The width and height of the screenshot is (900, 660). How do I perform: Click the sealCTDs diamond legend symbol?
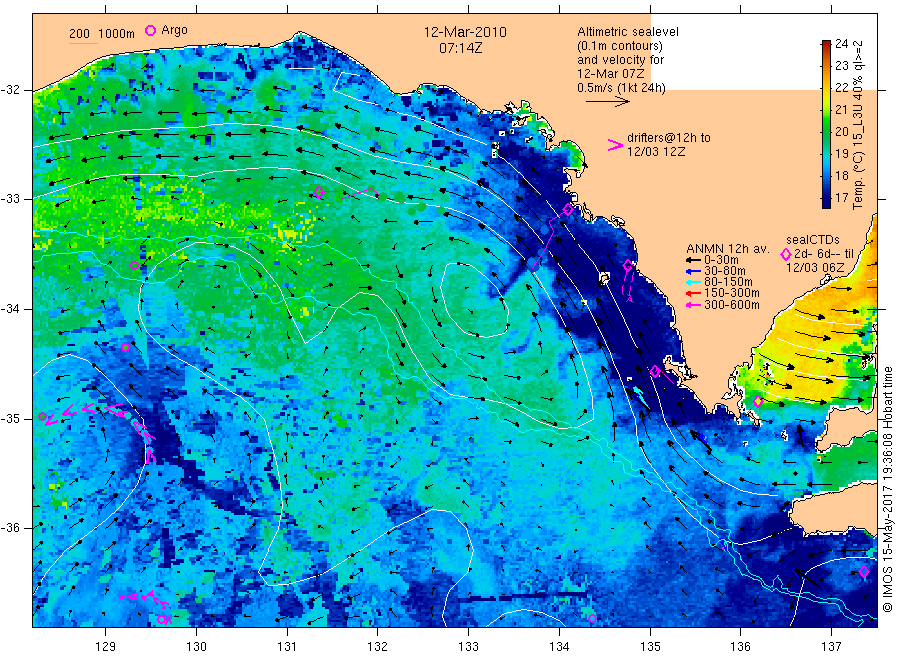click(x=786, y=254)
